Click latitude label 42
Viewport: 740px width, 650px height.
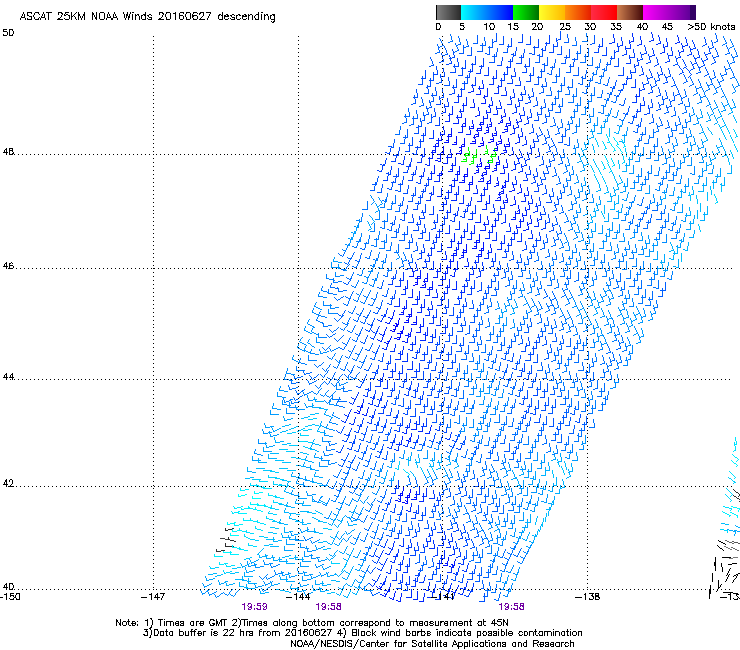(x=8, y=483)
